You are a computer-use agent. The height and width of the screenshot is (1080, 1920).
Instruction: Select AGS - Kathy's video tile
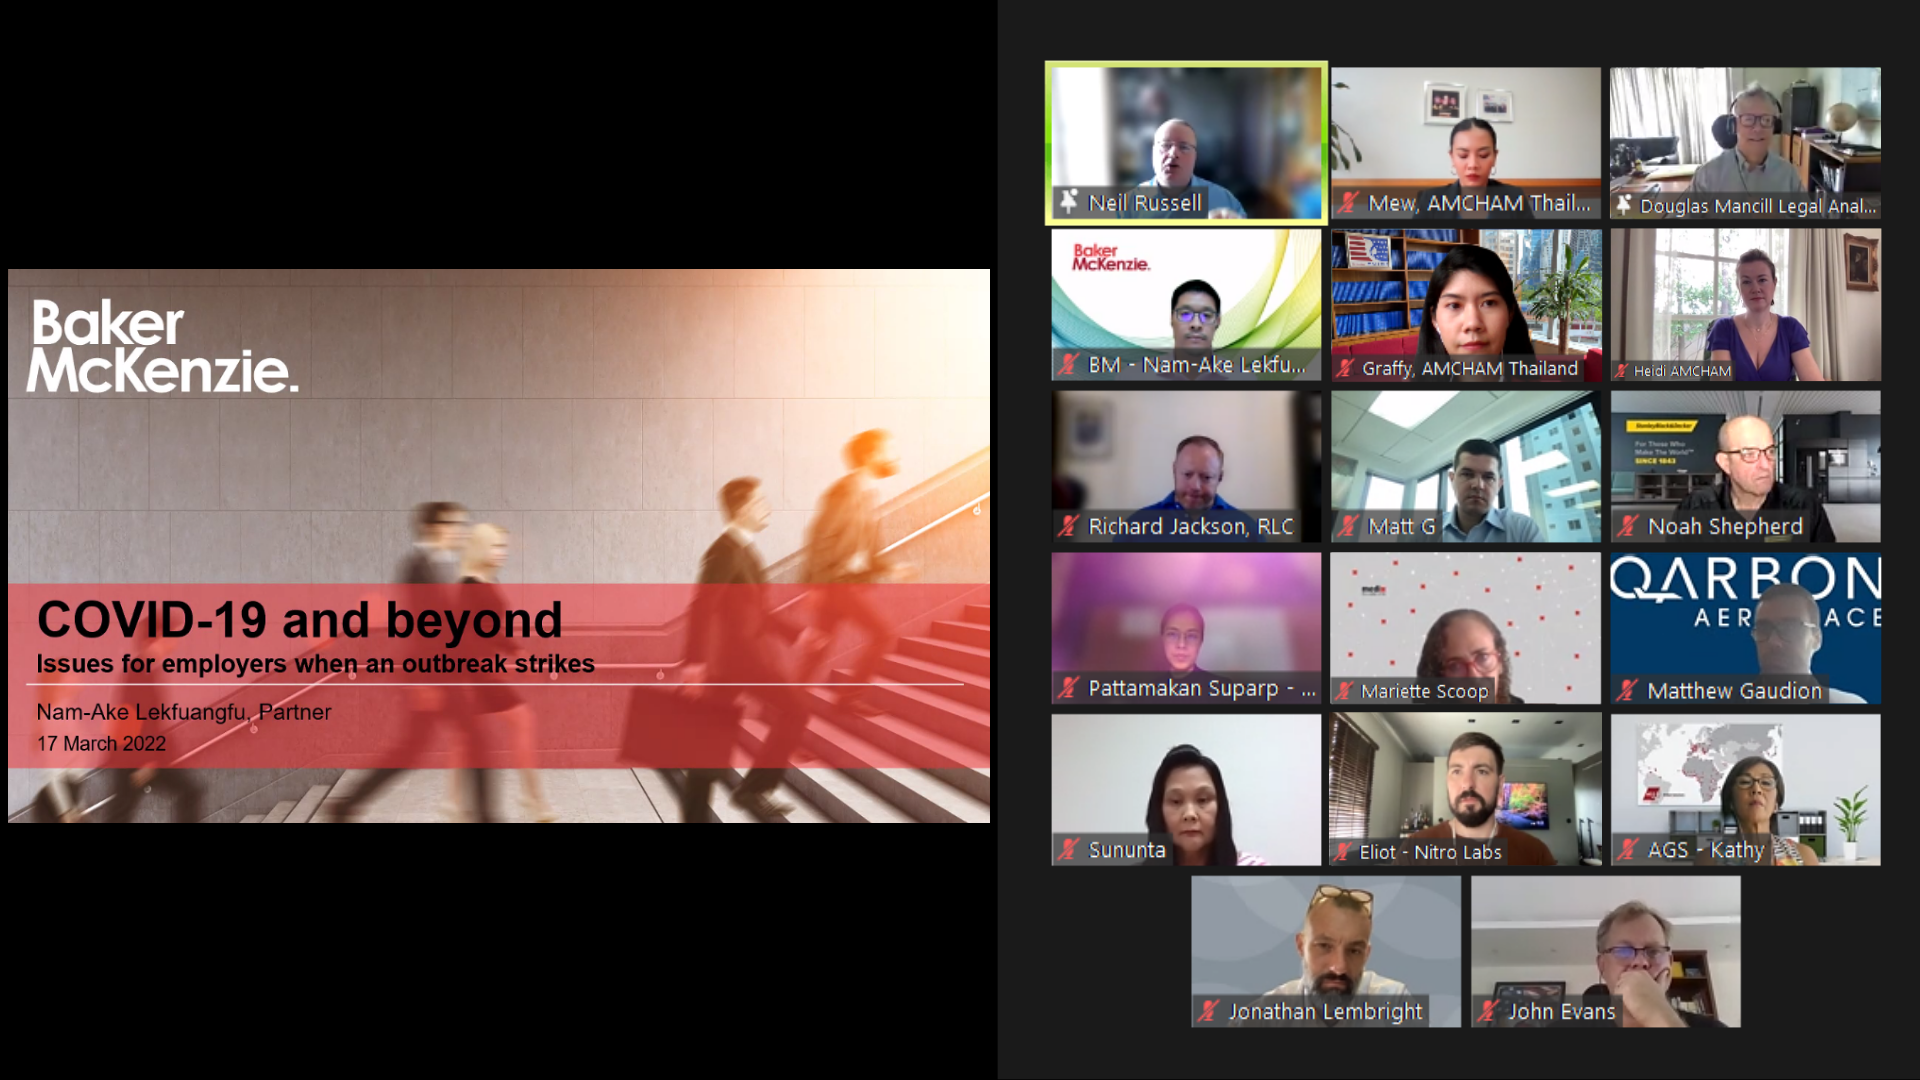[1746, 790]
